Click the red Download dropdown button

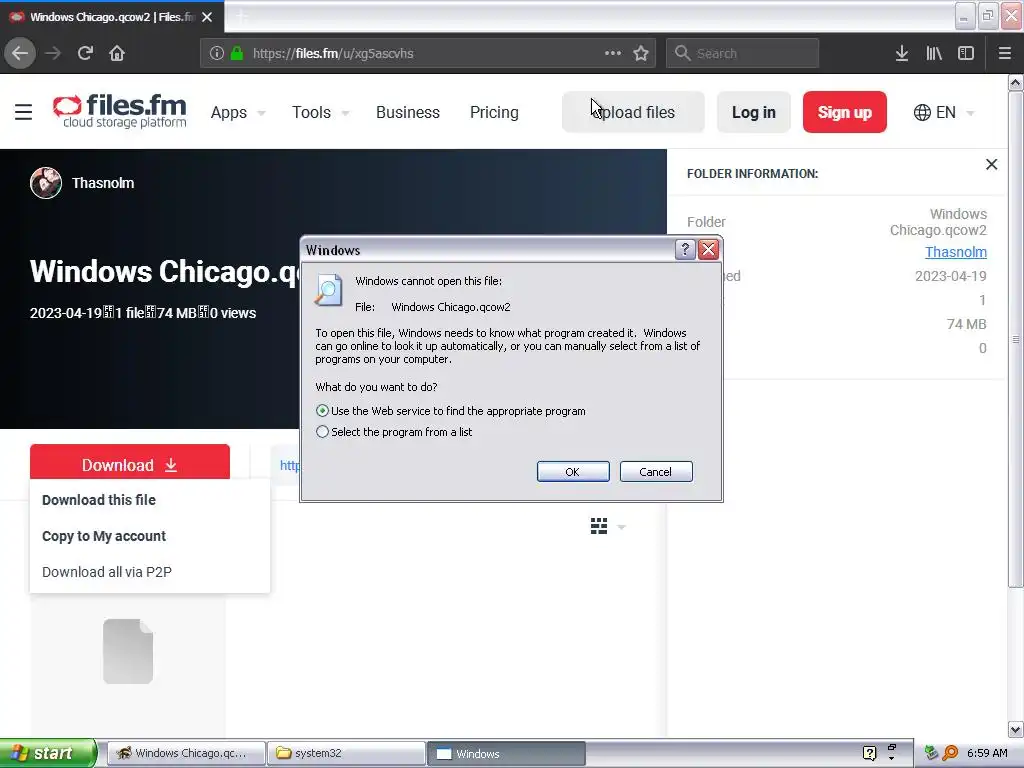pyautogui.click(x=129, y=464)
